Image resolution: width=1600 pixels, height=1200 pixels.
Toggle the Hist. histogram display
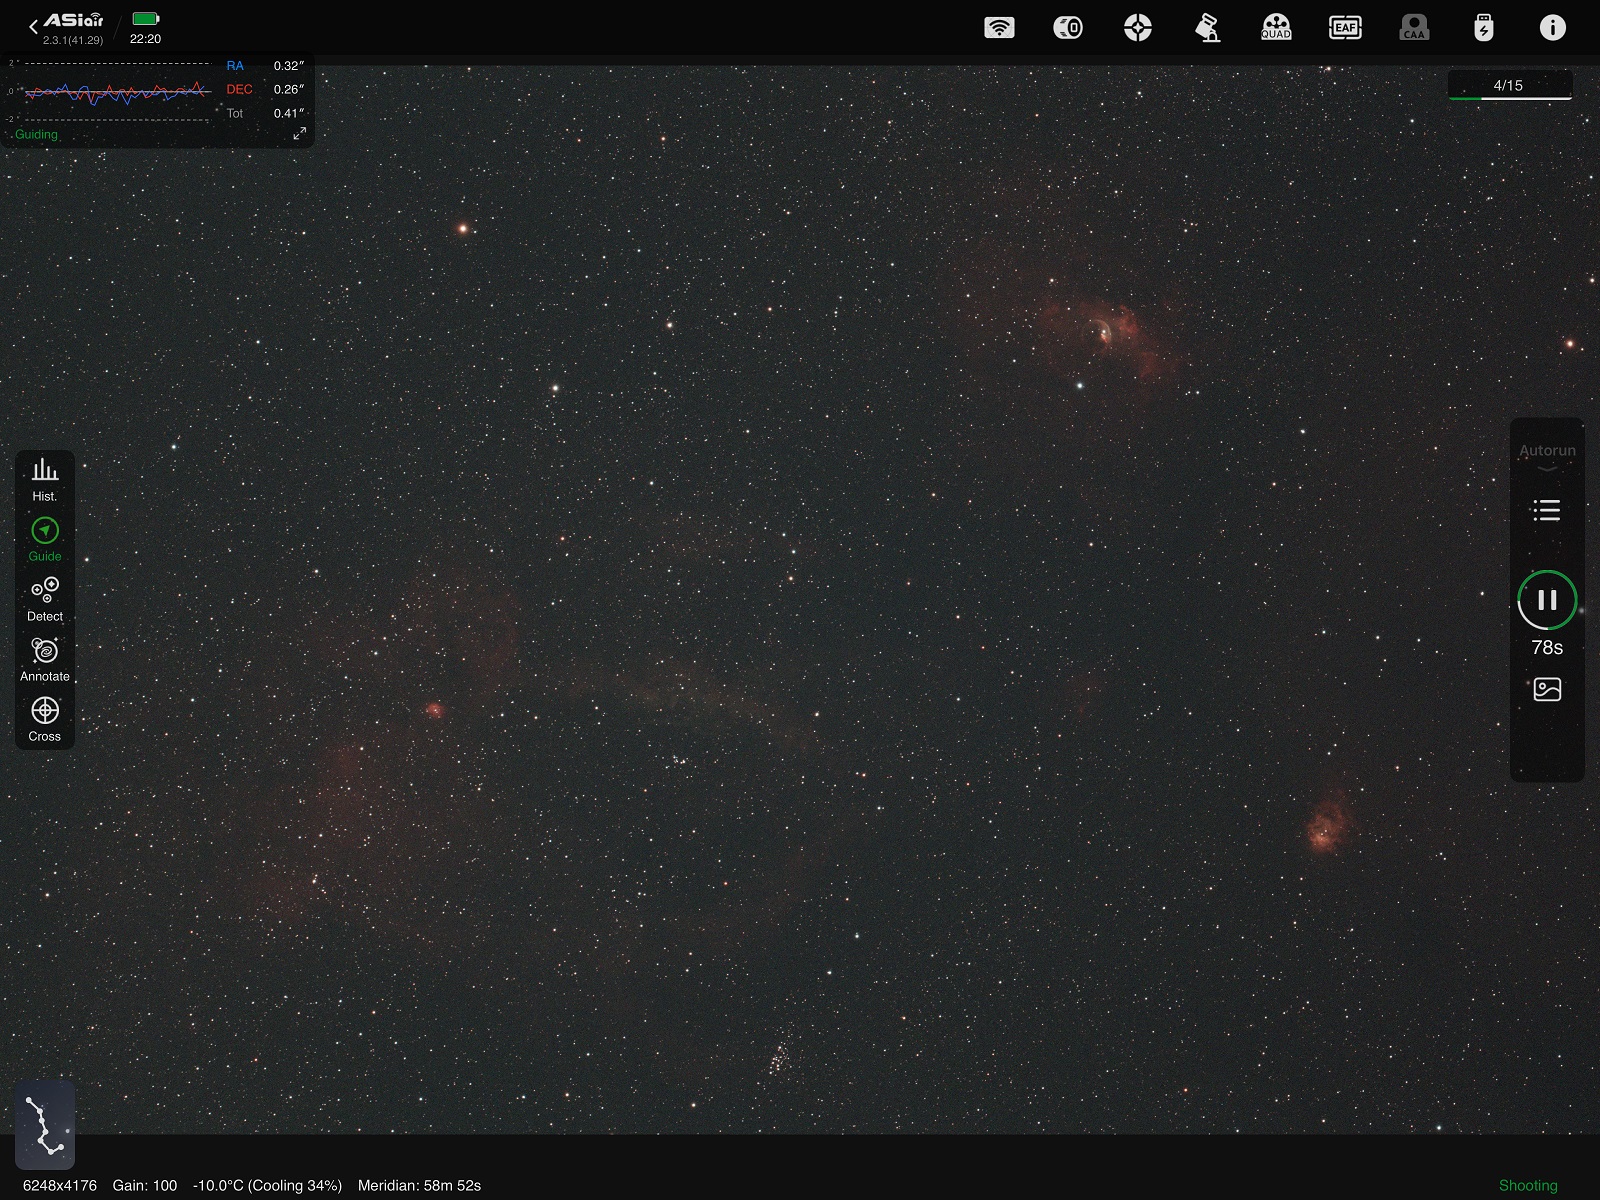[45, 480]
